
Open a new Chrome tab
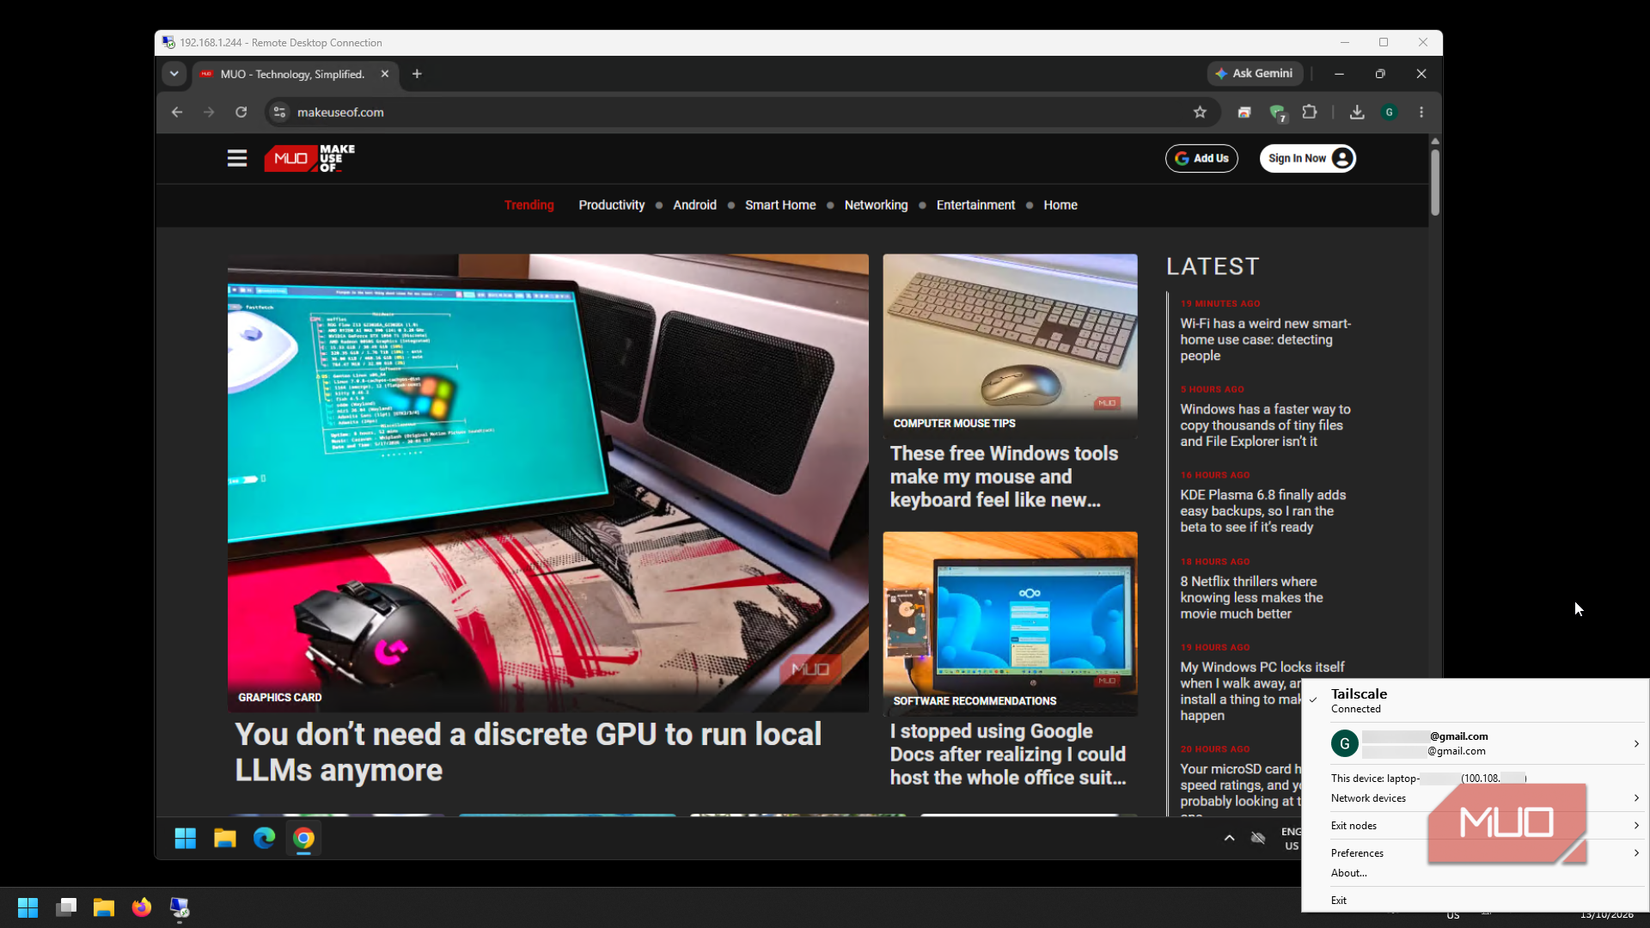point(417,74)
